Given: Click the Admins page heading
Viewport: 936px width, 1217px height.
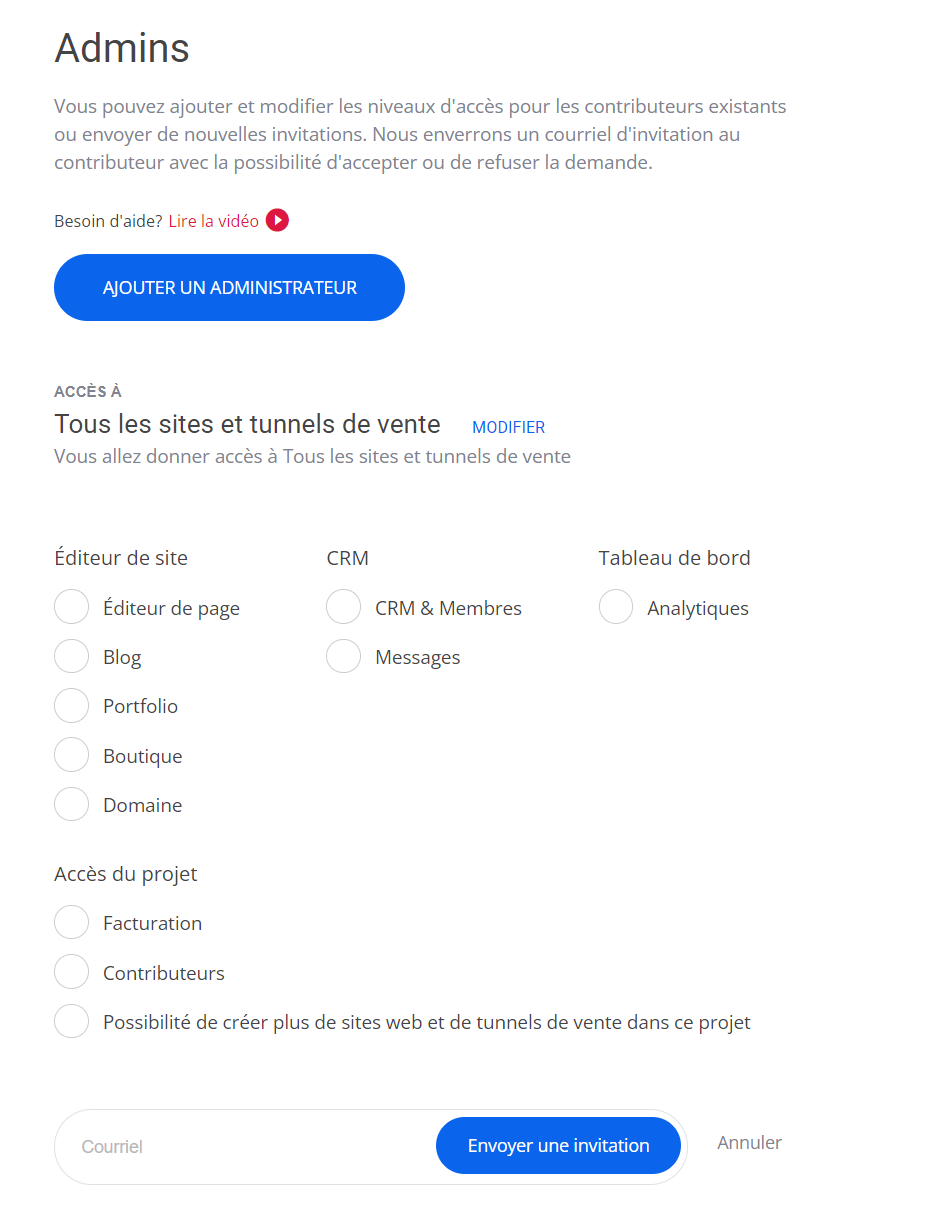Looking at the screenshot, I should coord(122,48).
